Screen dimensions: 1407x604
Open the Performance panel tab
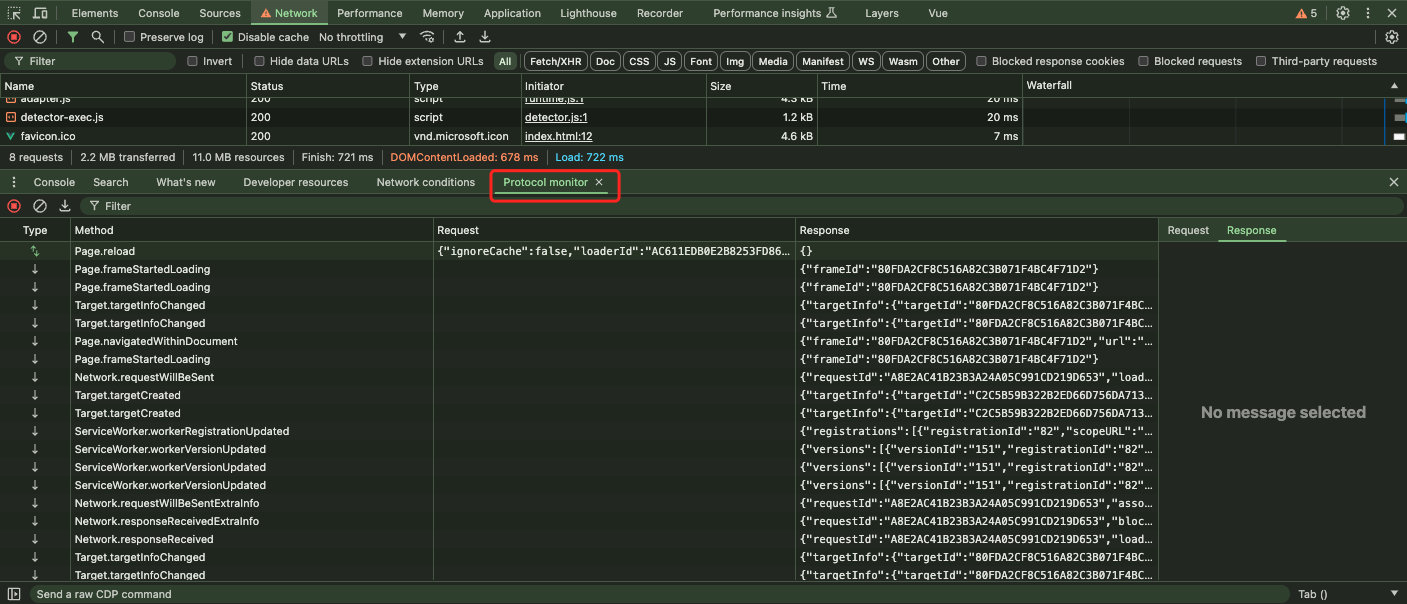(370, 13)
